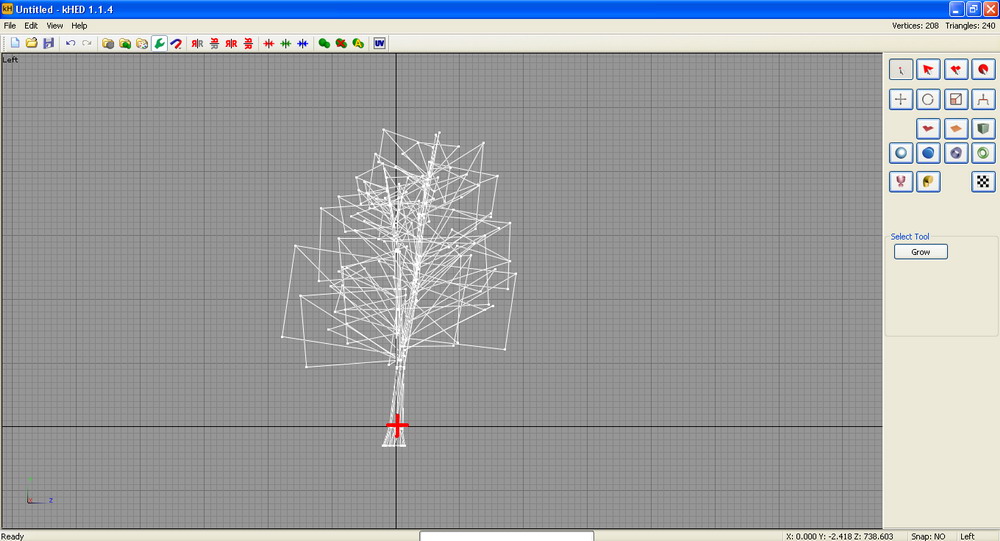Click the blue weld vertices icon
1000x541 pixels.
pos(303,43)
